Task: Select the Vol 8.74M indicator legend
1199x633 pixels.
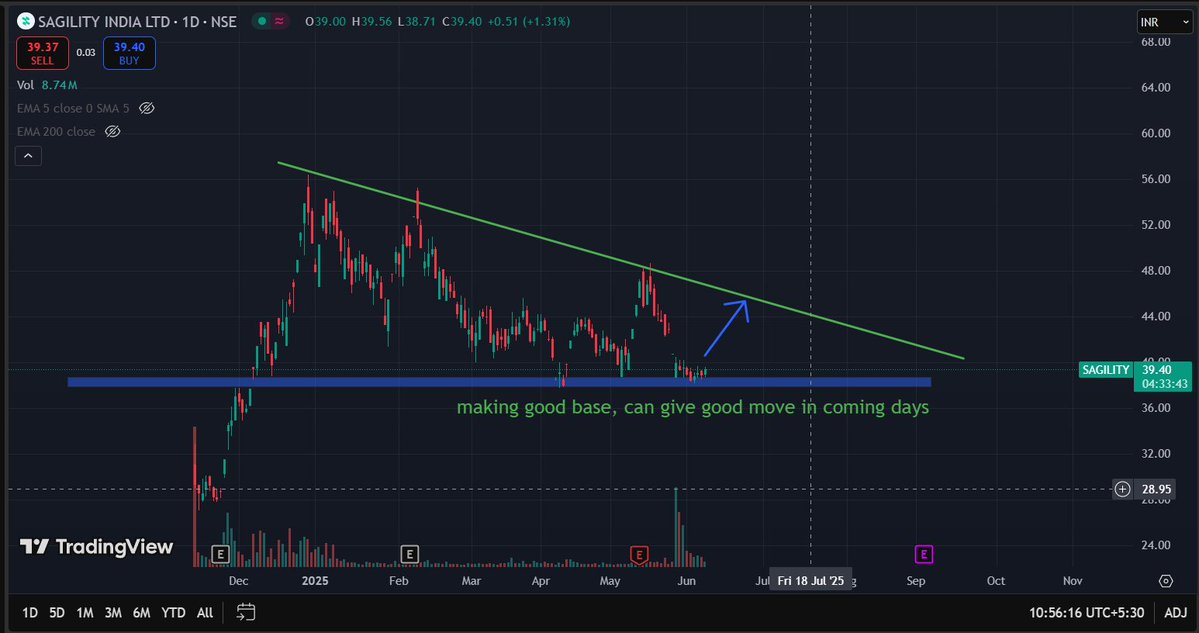Action: tap(47, 85)
